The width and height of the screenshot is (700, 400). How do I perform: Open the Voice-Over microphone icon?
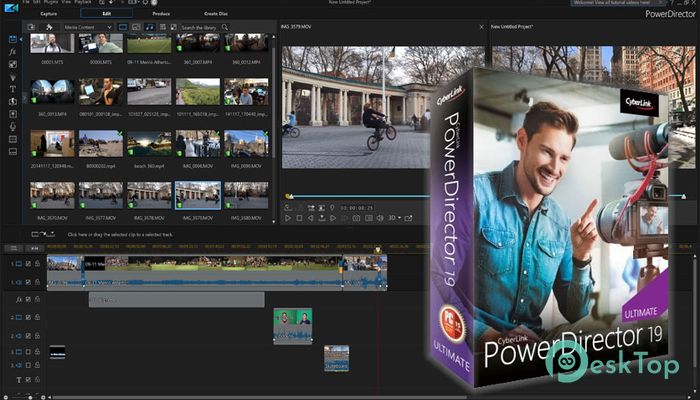coord(12,127)
